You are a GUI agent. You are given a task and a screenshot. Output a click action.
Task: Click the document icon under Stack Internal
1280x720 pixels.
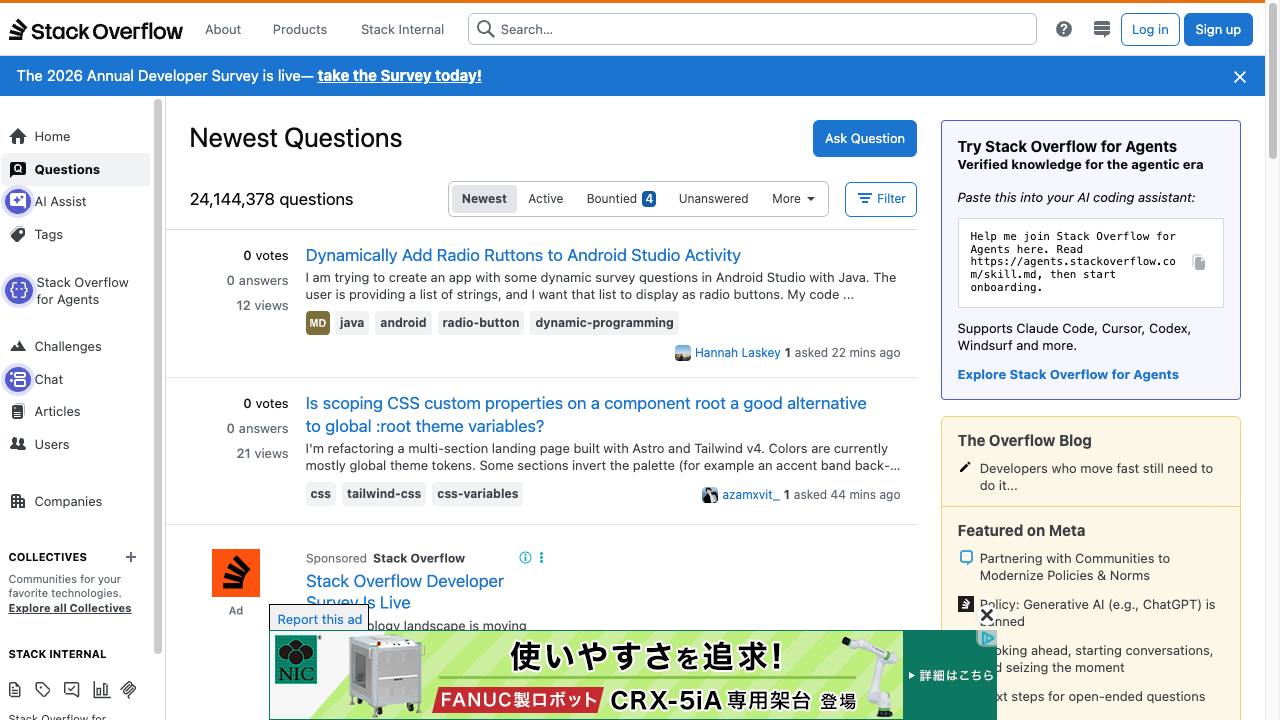coord(15,689)
